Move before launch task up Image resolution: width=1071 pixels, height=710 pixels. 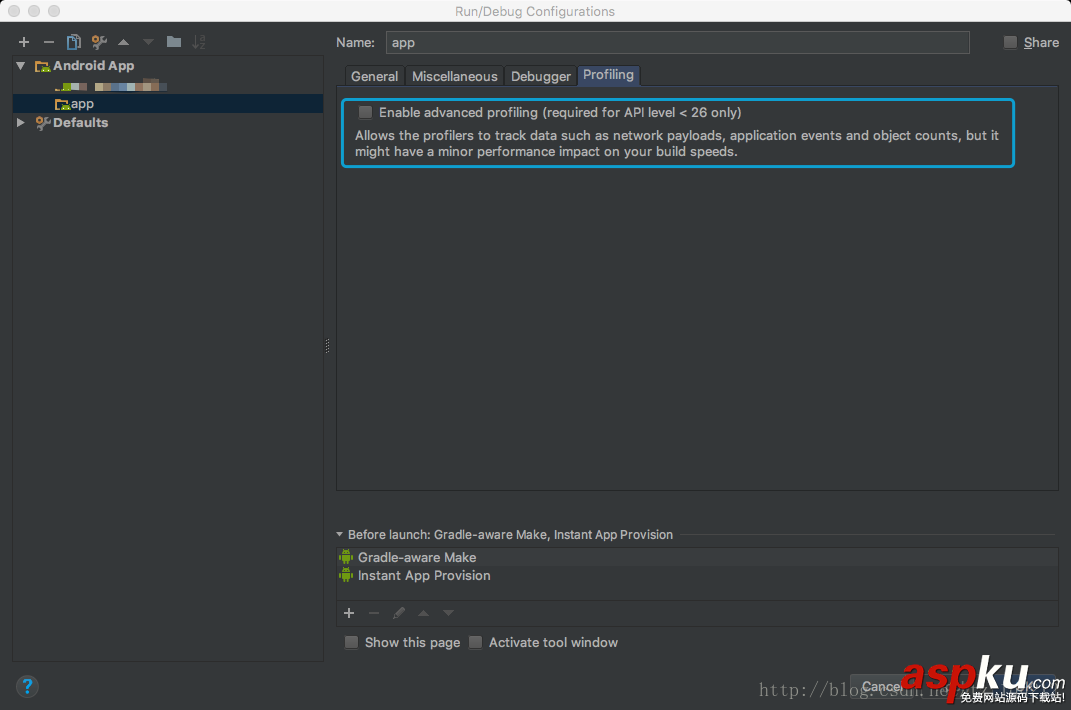(423, 613)
